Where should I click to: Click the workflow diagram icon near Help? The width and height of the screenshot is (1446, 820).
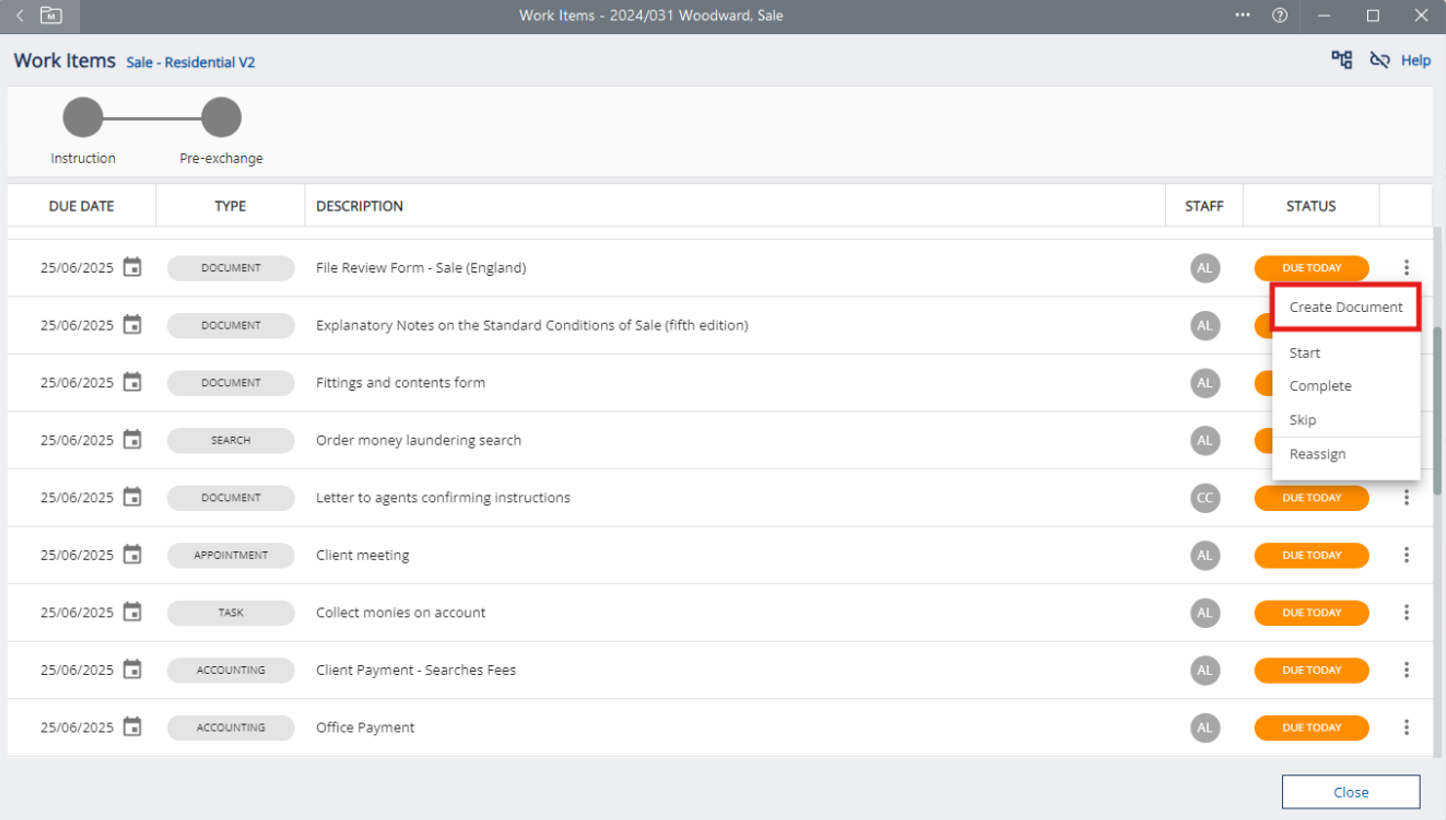point(1341,60)
